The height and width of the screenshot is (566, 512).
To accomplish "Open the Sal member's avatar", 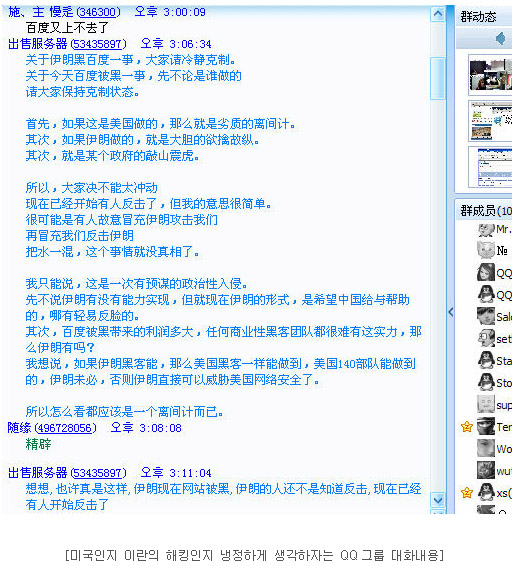I will (486, 316).
